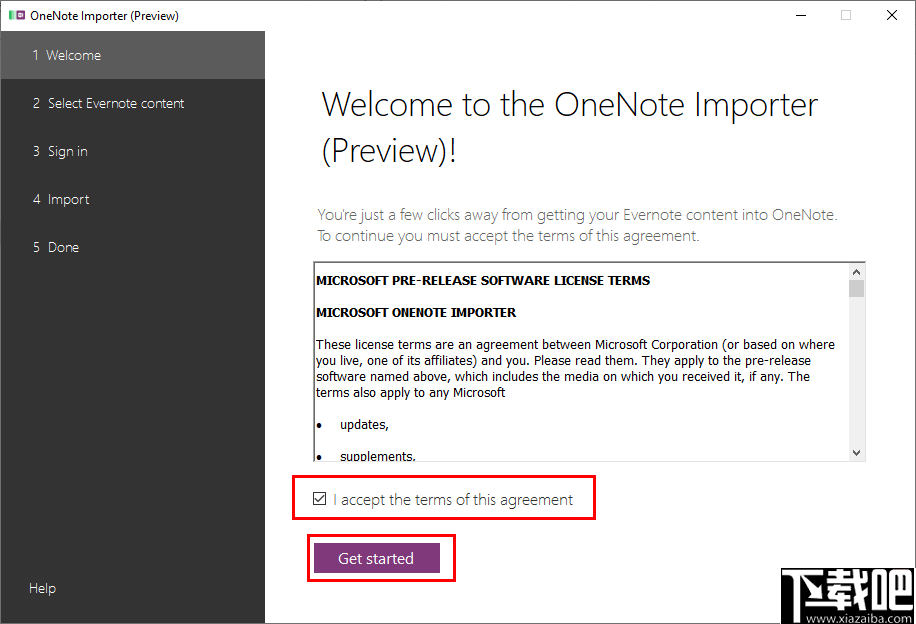Select the Welcome step in the sidebar
Viewport: 916px width, 624px height.
(68, 55)
